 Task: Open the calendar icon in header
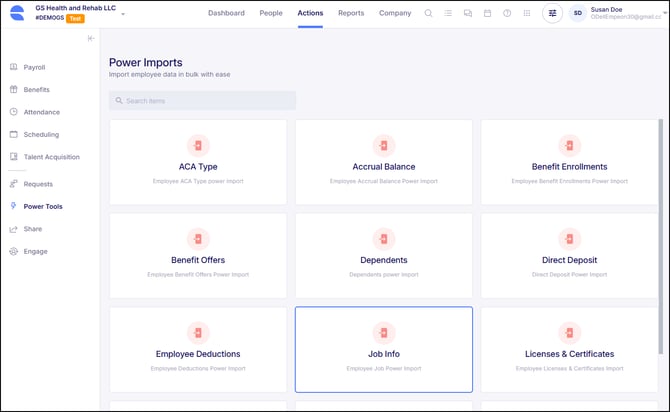(487, 13)
